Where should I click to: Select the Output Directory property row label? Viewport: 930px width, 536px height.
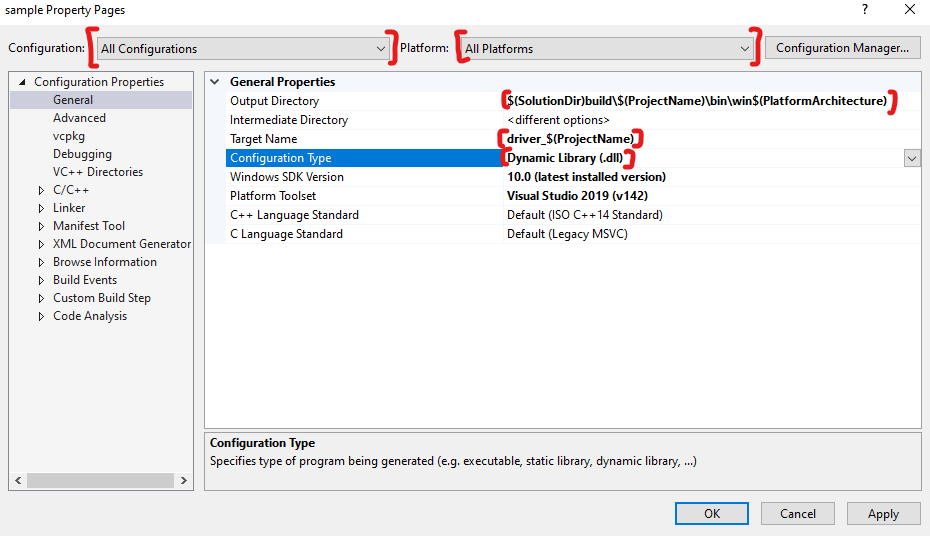pyautogui.click(x=275, y=101)
